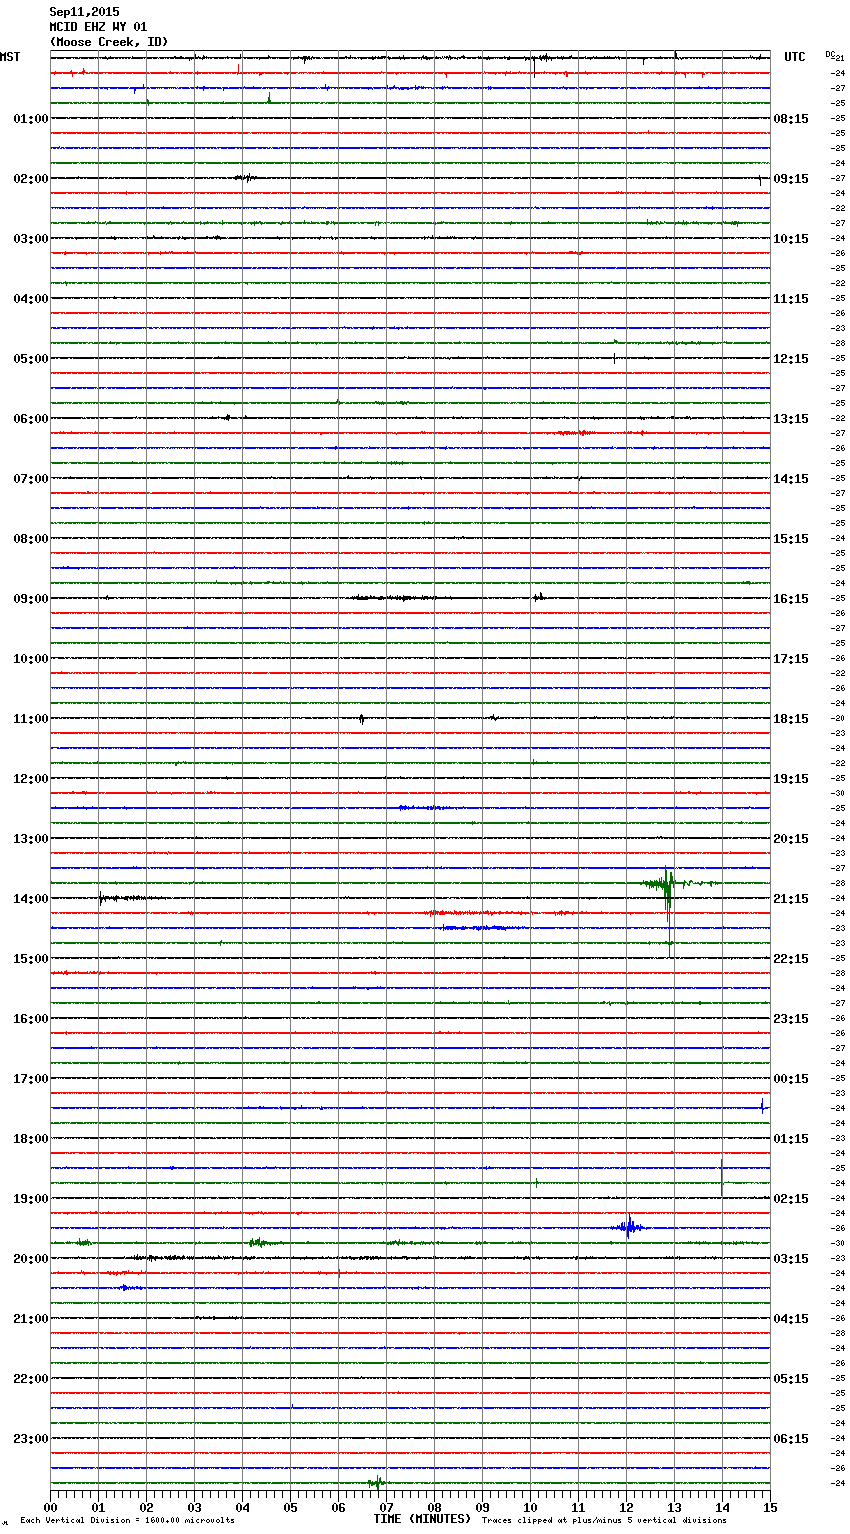Select the 06:00 MST time label

point(31,419)
